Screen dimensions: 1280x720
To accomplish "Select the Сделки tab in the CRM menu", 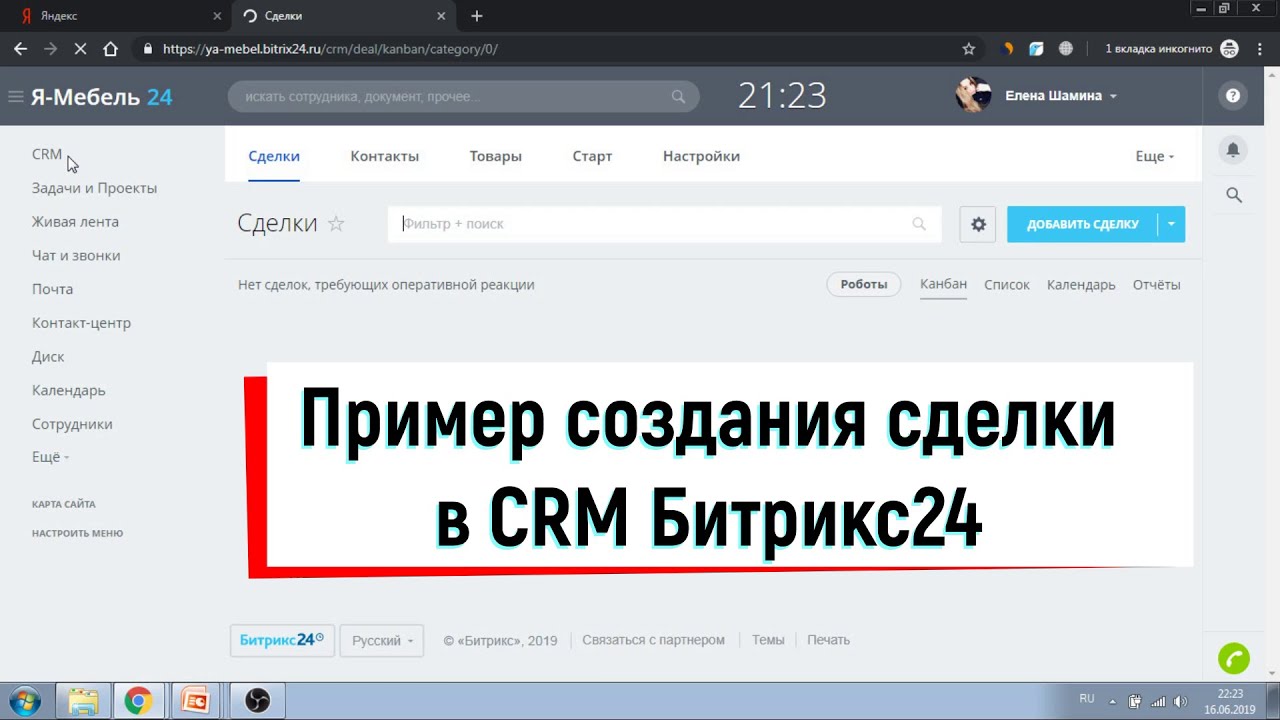I will coord(274,156).
